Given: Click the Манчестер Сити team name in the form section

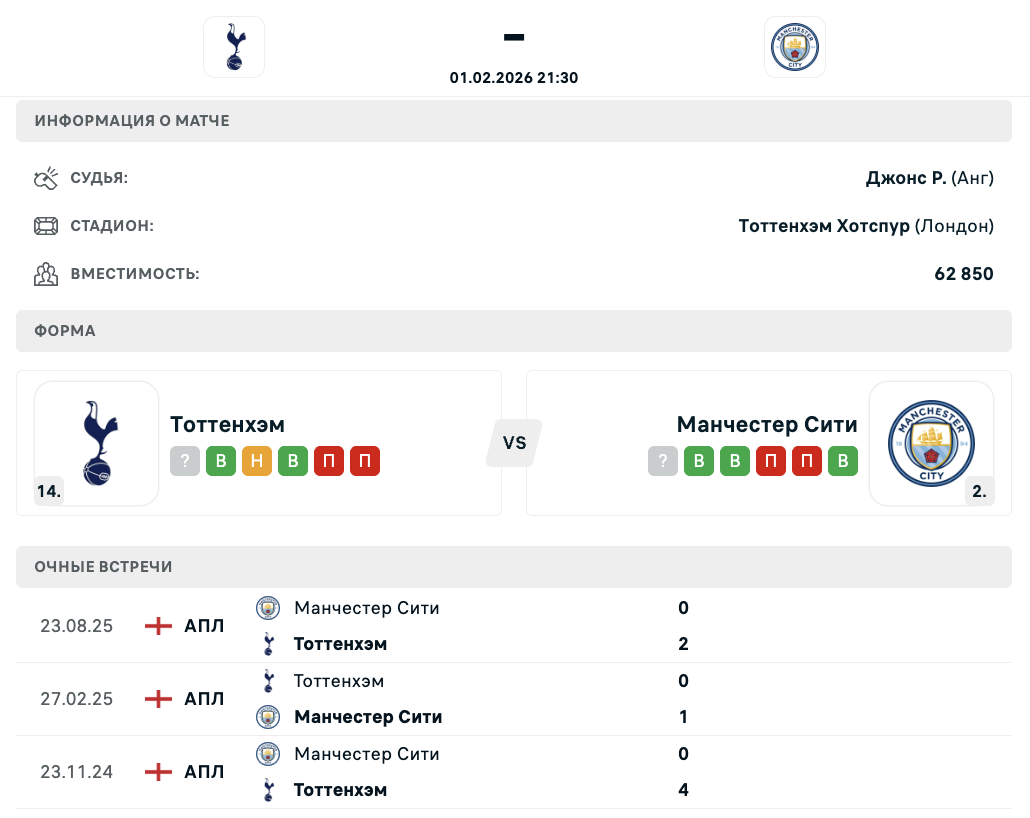Looking at the screenshot, I should (x=767, y=424).
